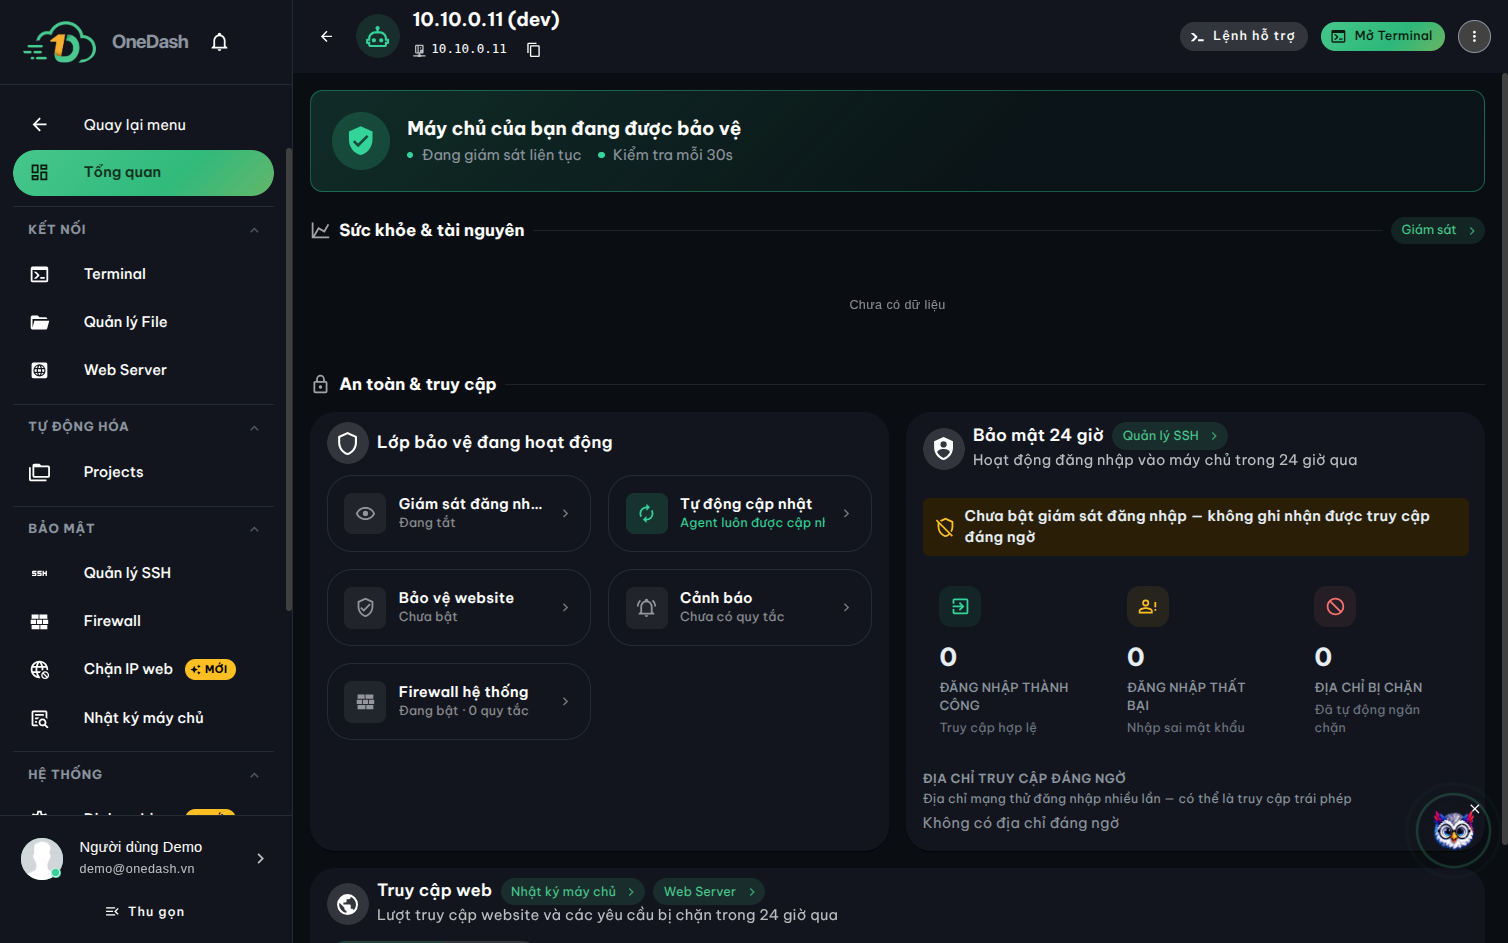Image resolution: width=1508 pixels, height=943 pixels.
Task: Copy the server IP address 10.10.0.11
Action: click(534, 50)
